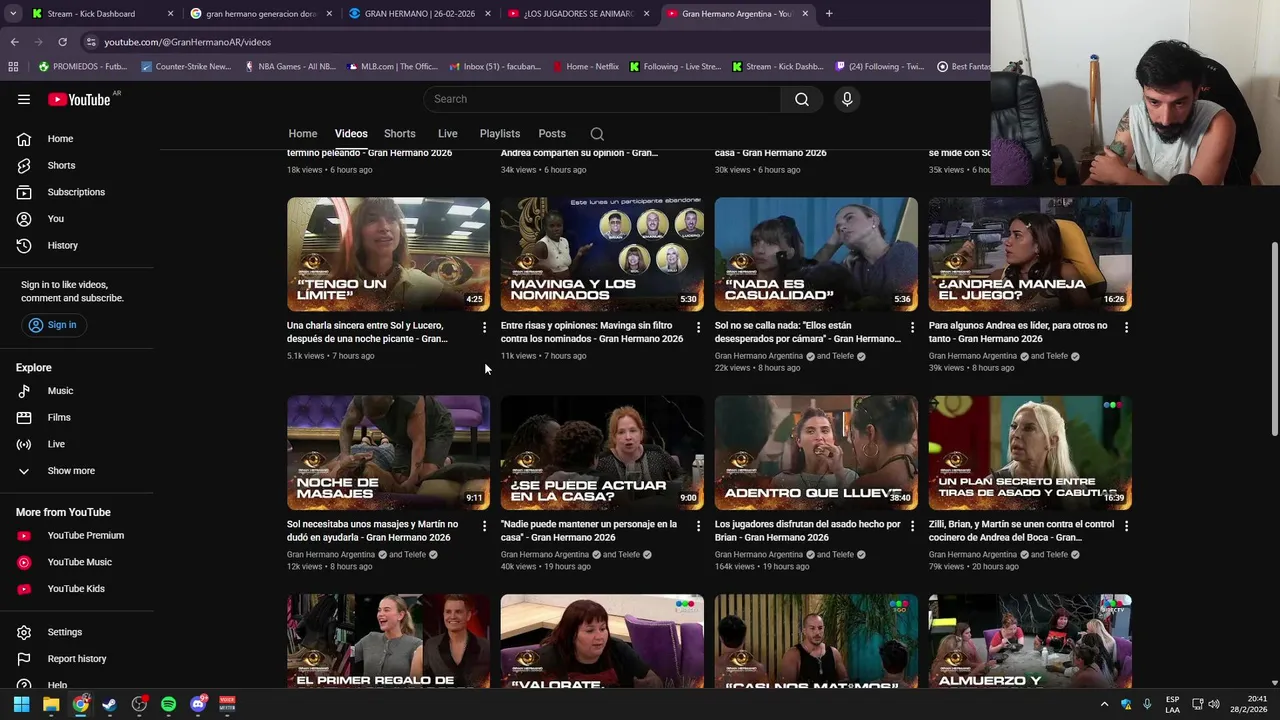Play 'Mavinga y los nominados' thumbnail
Screen dimensions: 1280x720
click(602, 254)
